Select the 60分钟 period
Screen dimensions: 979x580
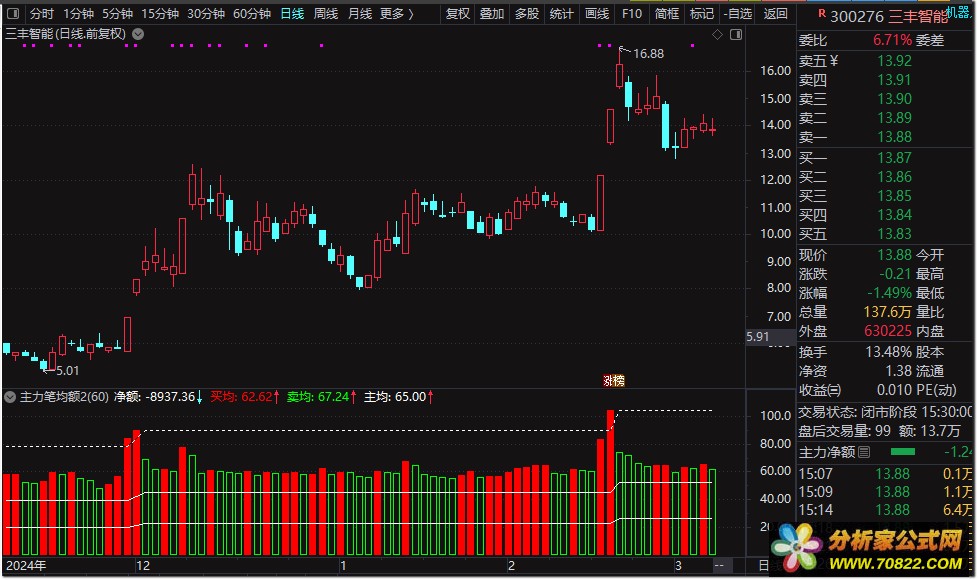point(252,14)
